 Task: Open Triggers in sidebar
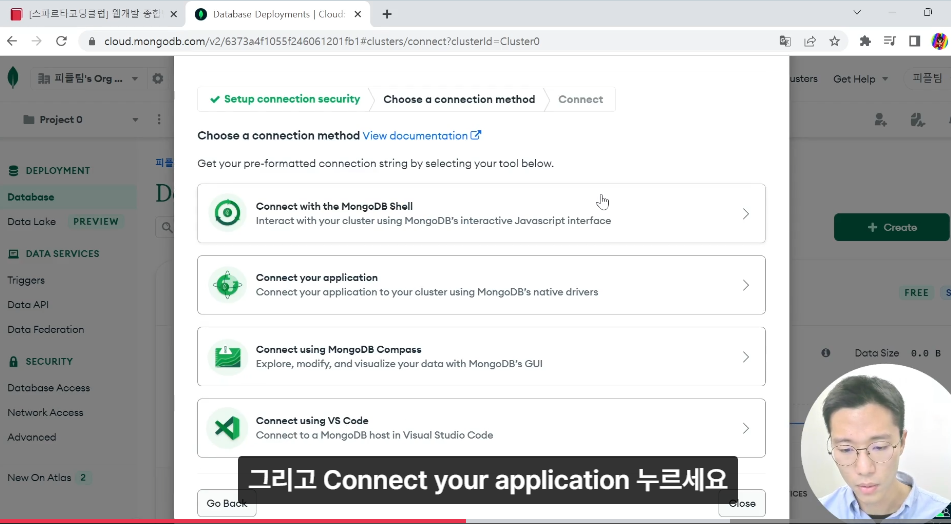point(26,280)
